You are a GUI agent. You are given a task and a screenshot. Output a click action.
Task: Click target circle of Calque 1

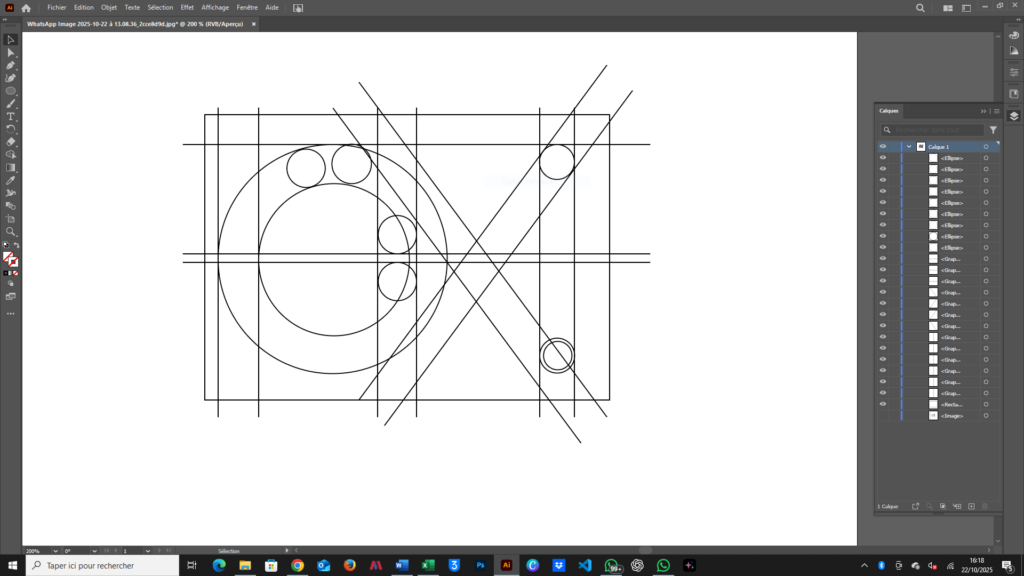(x=986, y=146)
